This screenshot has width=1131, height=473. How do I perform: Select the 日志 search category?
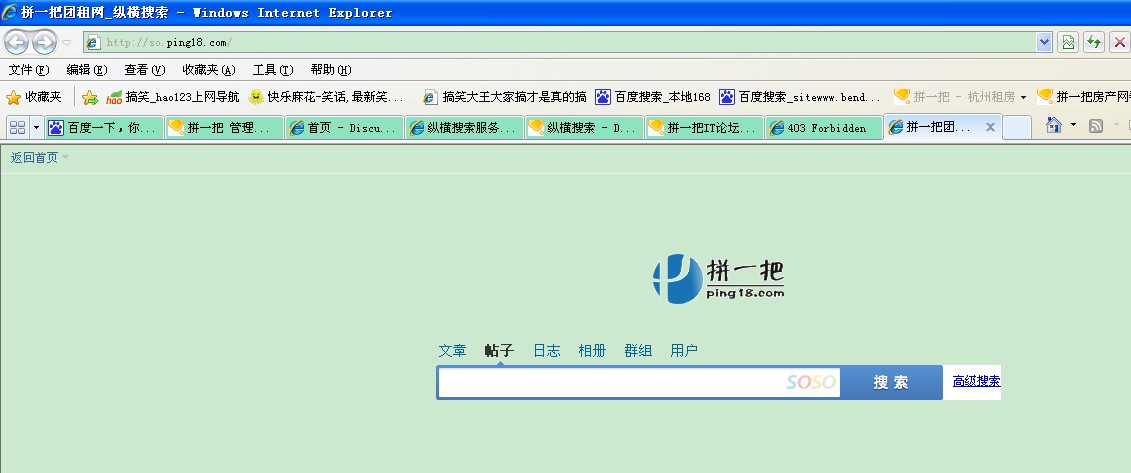coord(546,350)
